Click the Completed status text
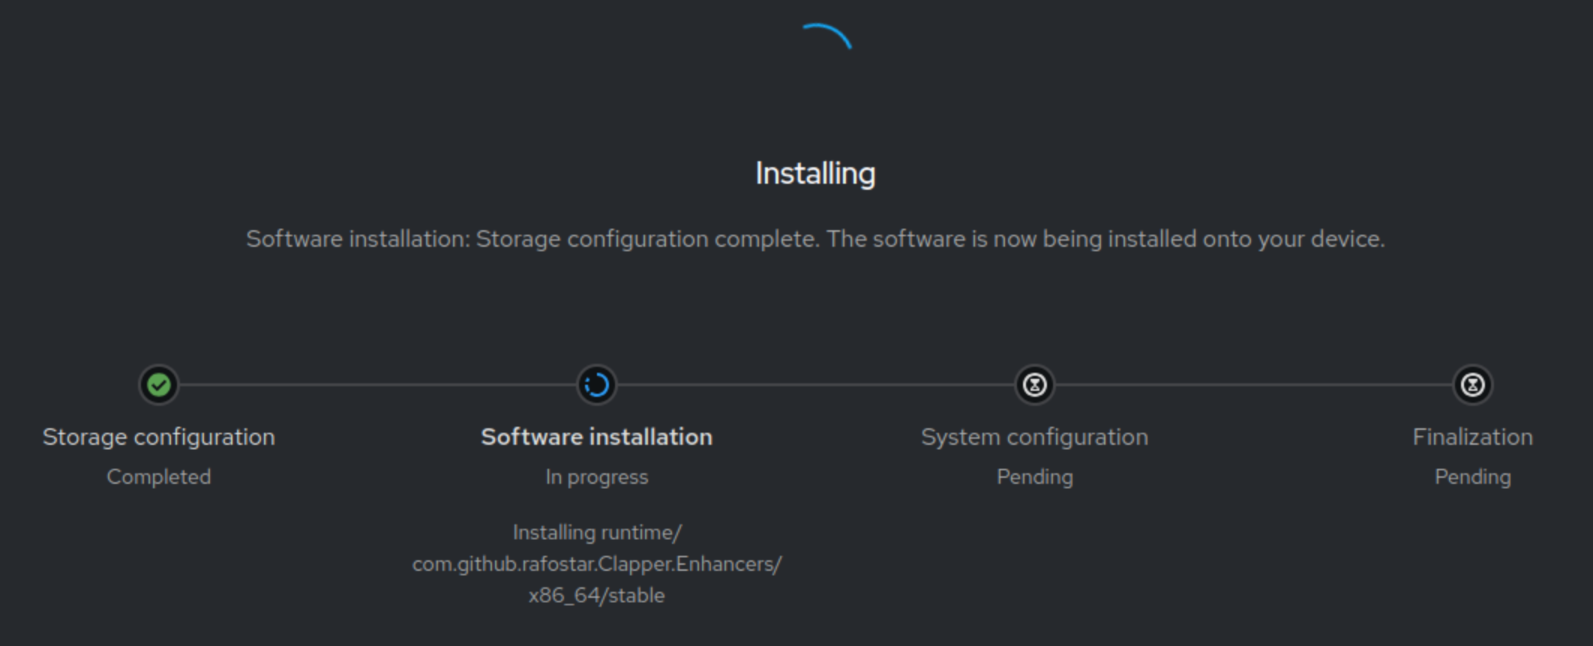This screenshot has width=1593, height=646. tap(158, 477)
